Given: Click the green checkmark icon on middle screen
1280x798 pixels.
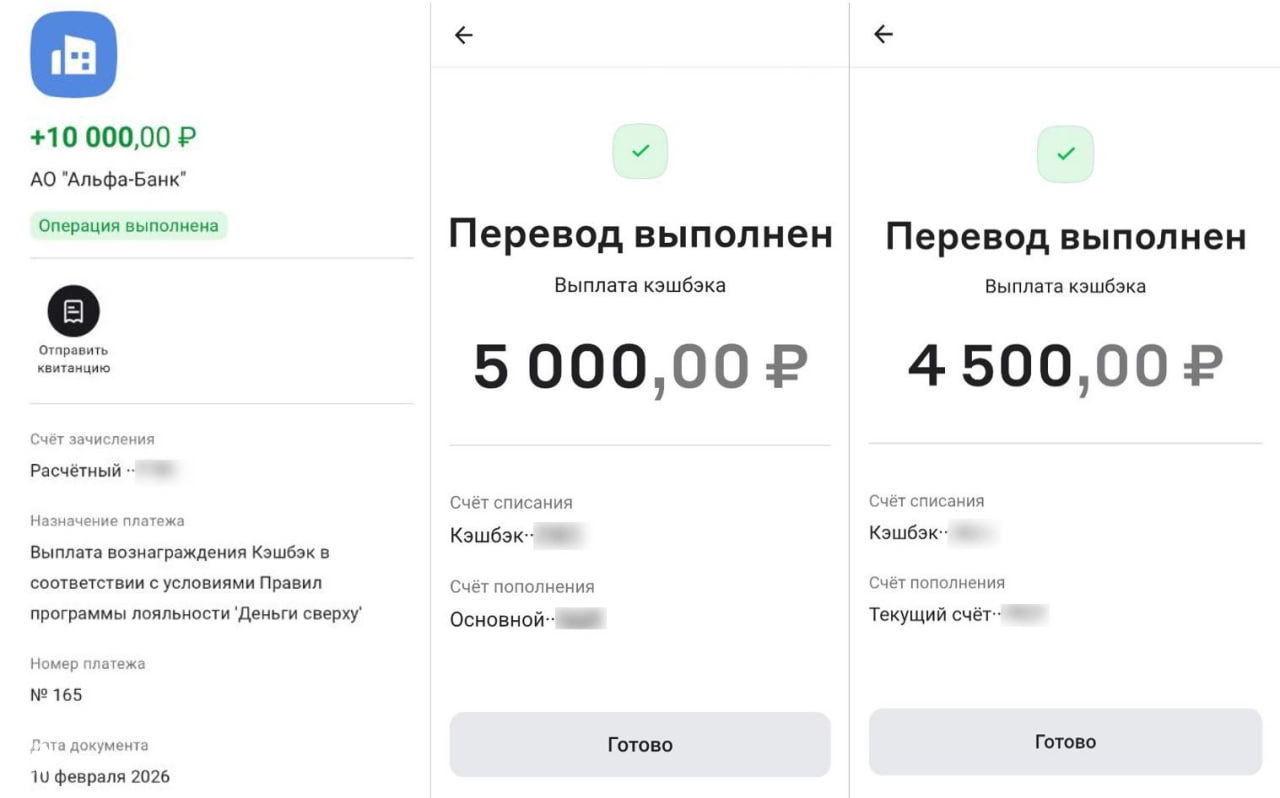Looking at the screenshot, I should [x=639, y=151].
